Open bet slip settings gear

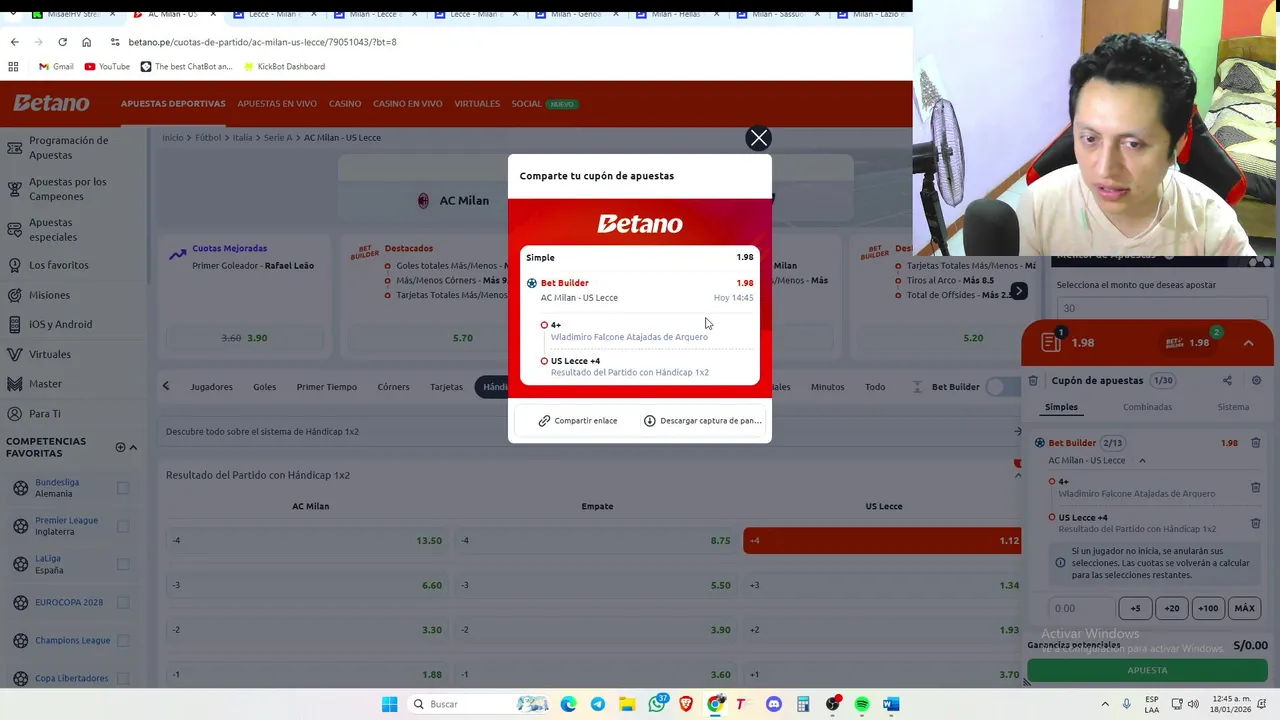[x=1256, y=381]
